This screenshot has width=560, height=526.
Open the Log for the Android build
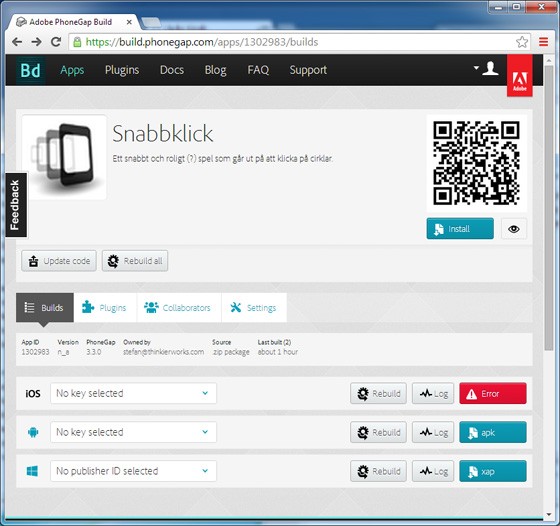point(433,432)
